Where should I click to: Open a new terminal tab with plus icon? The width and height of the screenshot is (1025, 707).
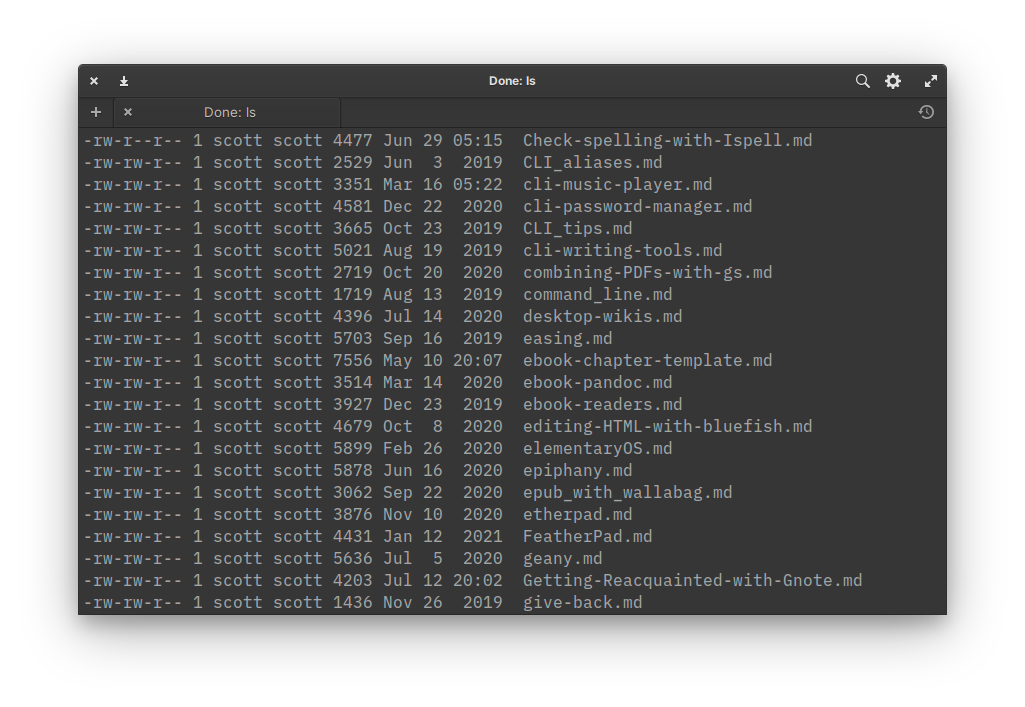96,112
